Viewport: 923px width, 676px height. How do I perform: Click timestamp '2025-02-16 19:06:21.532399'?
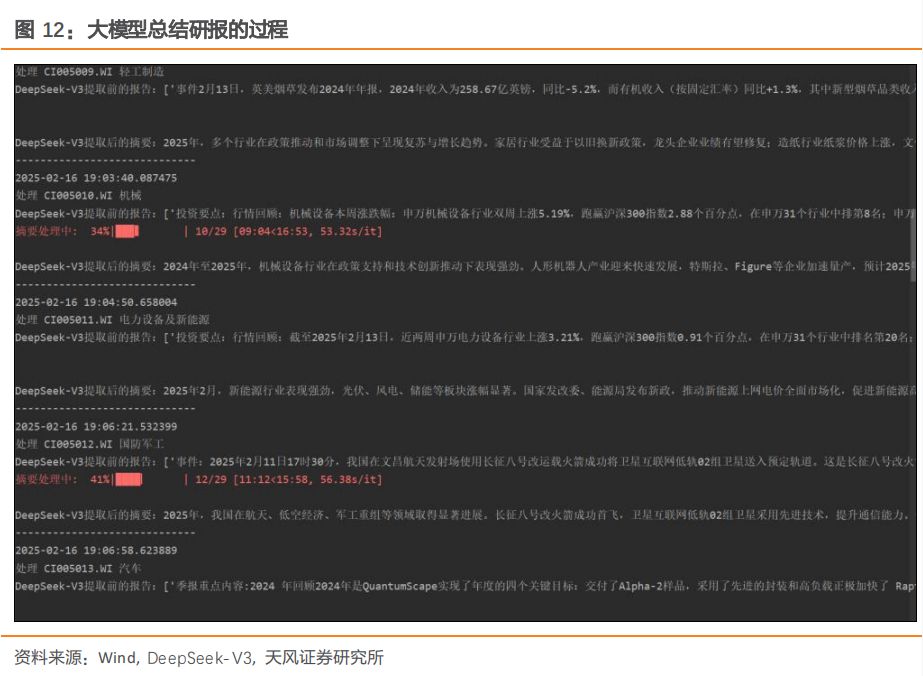pos(96,426)
